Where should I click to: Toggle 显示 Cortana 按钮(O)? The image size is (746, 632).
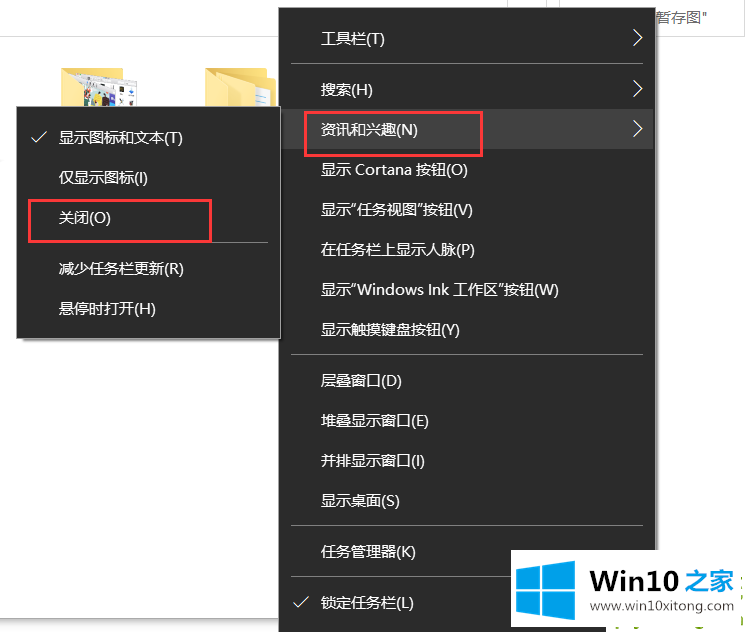click(x=394, y=170)
